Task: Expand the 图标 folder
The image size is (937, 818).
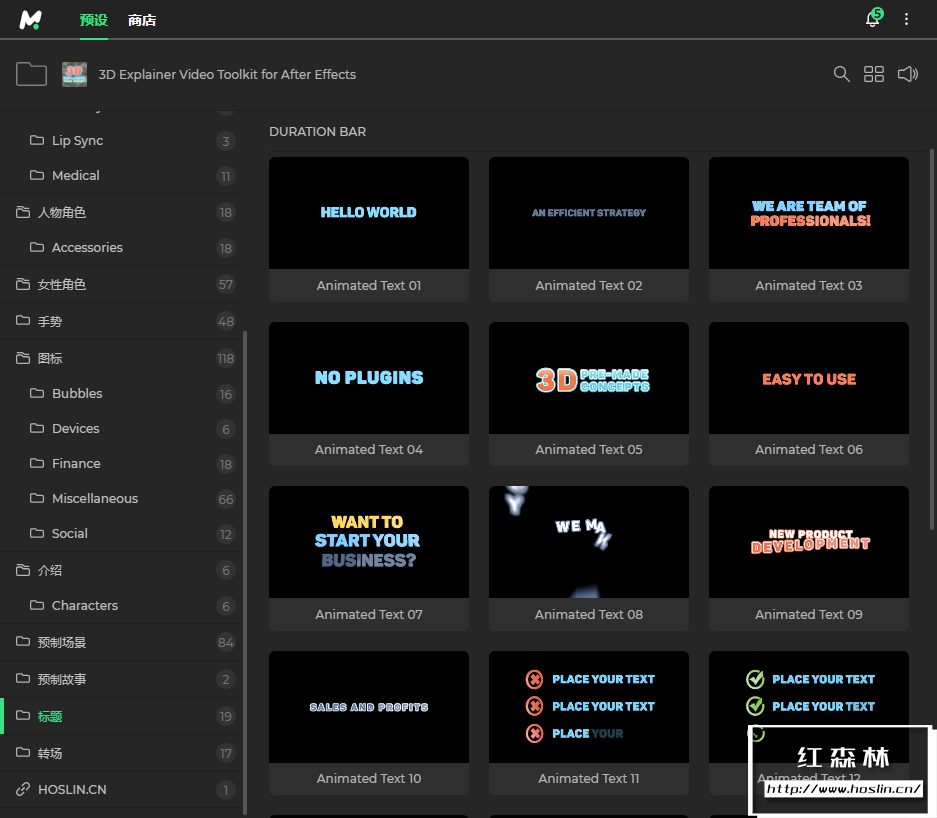Action: [50, 358]
